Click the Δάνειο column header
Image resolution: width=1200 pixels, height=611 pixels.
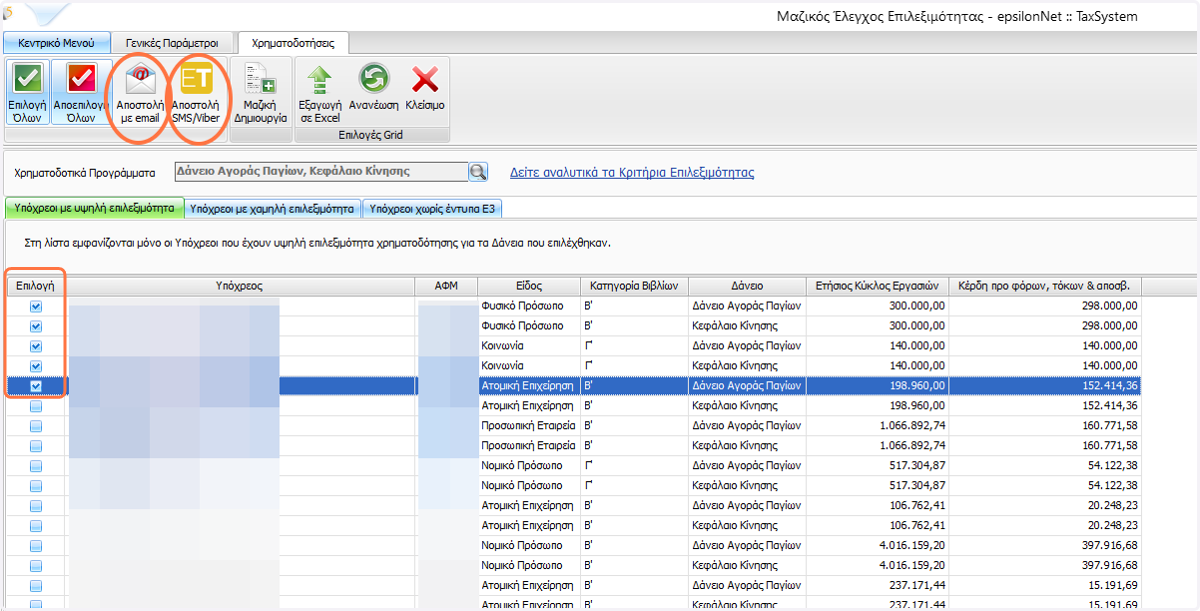coord(746,286)
